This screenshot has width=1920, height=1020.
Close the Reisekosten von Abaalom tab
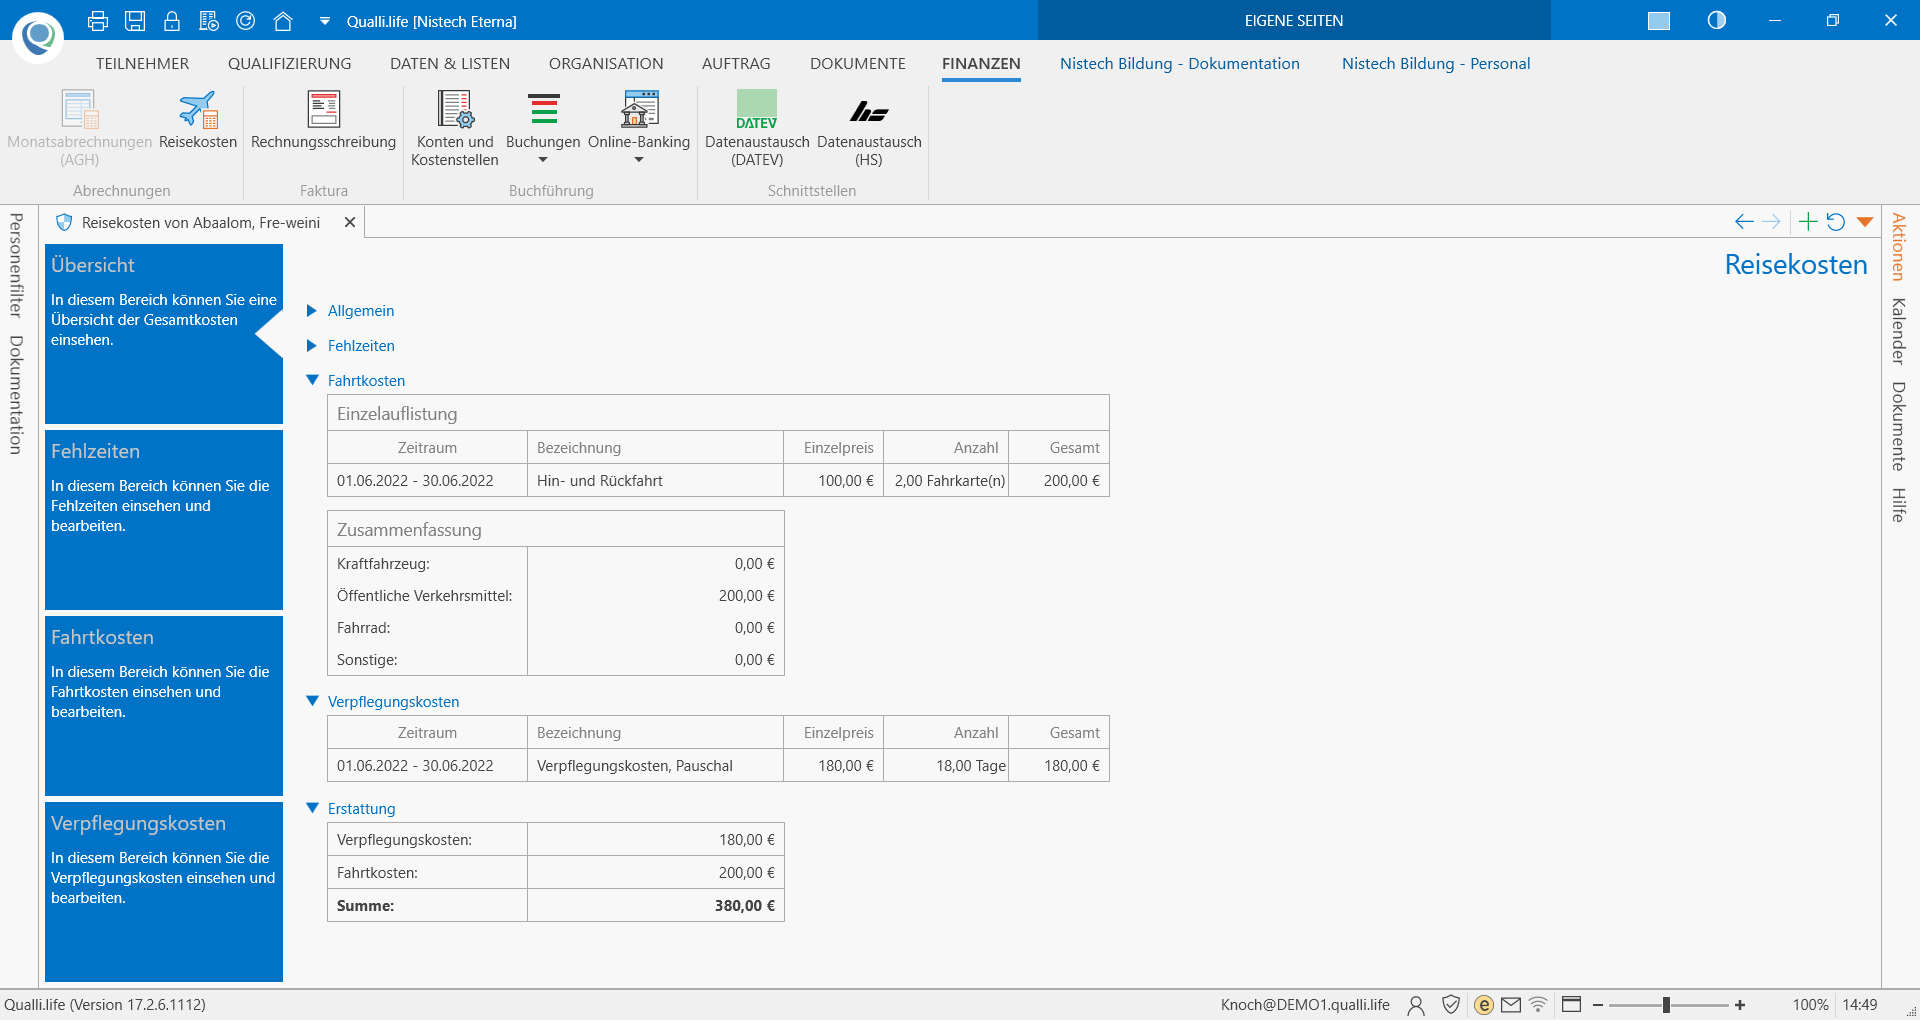[350, 222]
